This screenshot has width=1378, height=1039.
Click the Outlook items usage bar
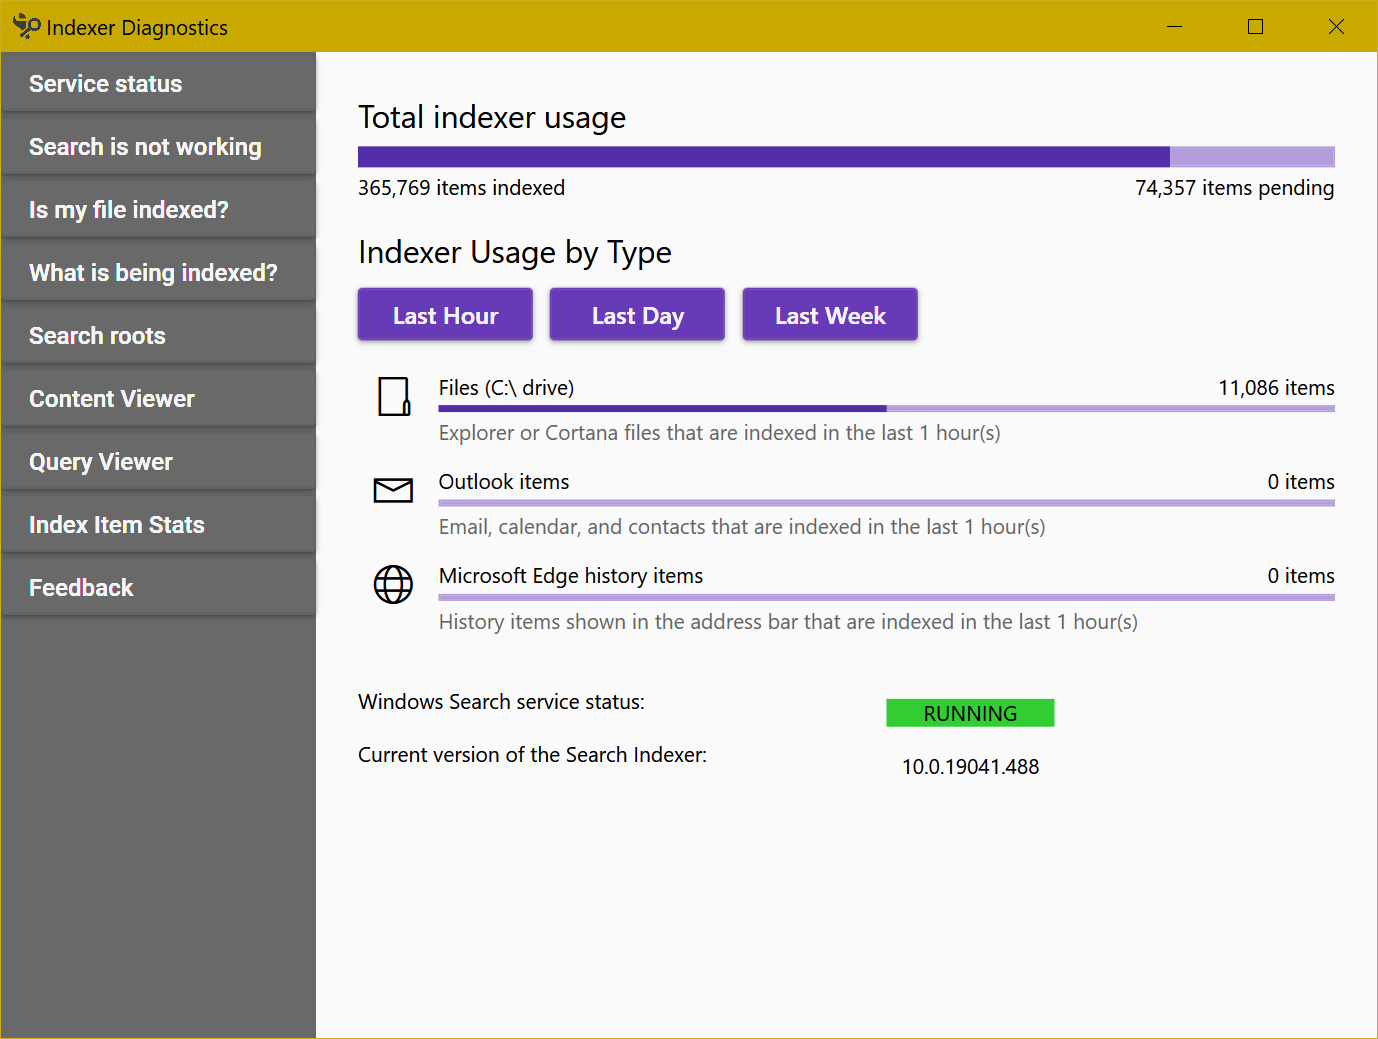pyautogui.click(x=886, y=503)
